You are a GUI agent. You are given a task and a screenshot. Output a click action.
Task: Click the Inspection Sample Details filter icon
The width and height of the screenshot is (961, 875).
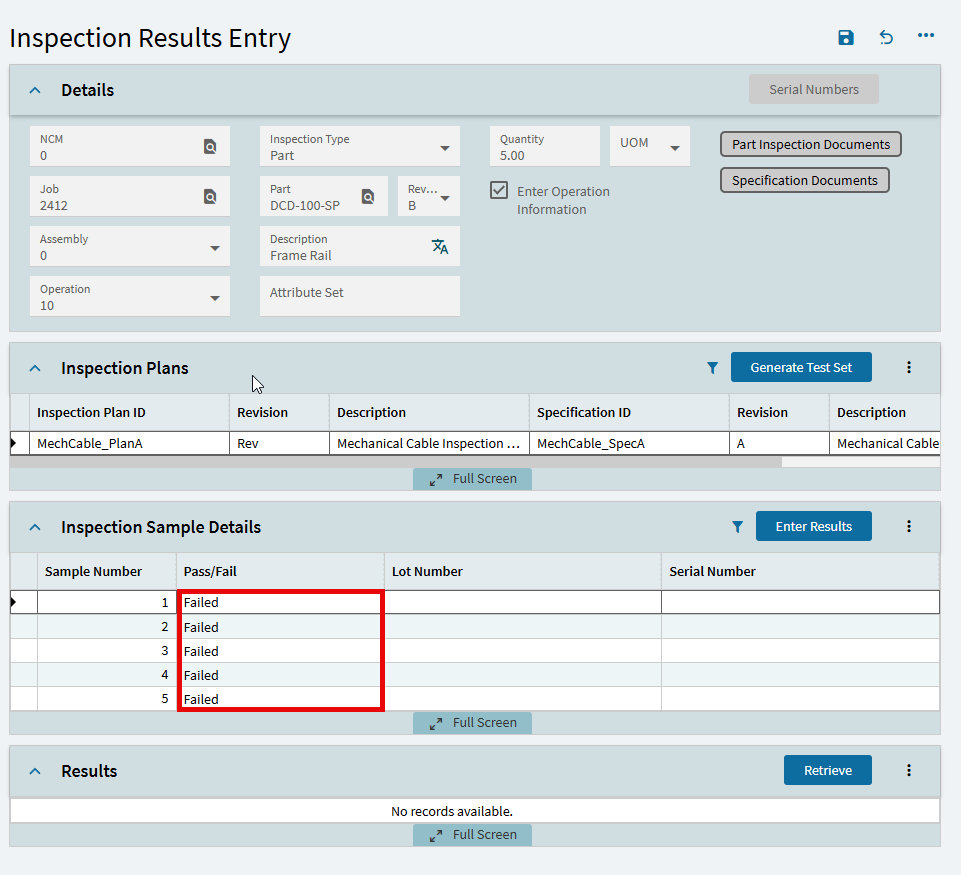[737, 527]
